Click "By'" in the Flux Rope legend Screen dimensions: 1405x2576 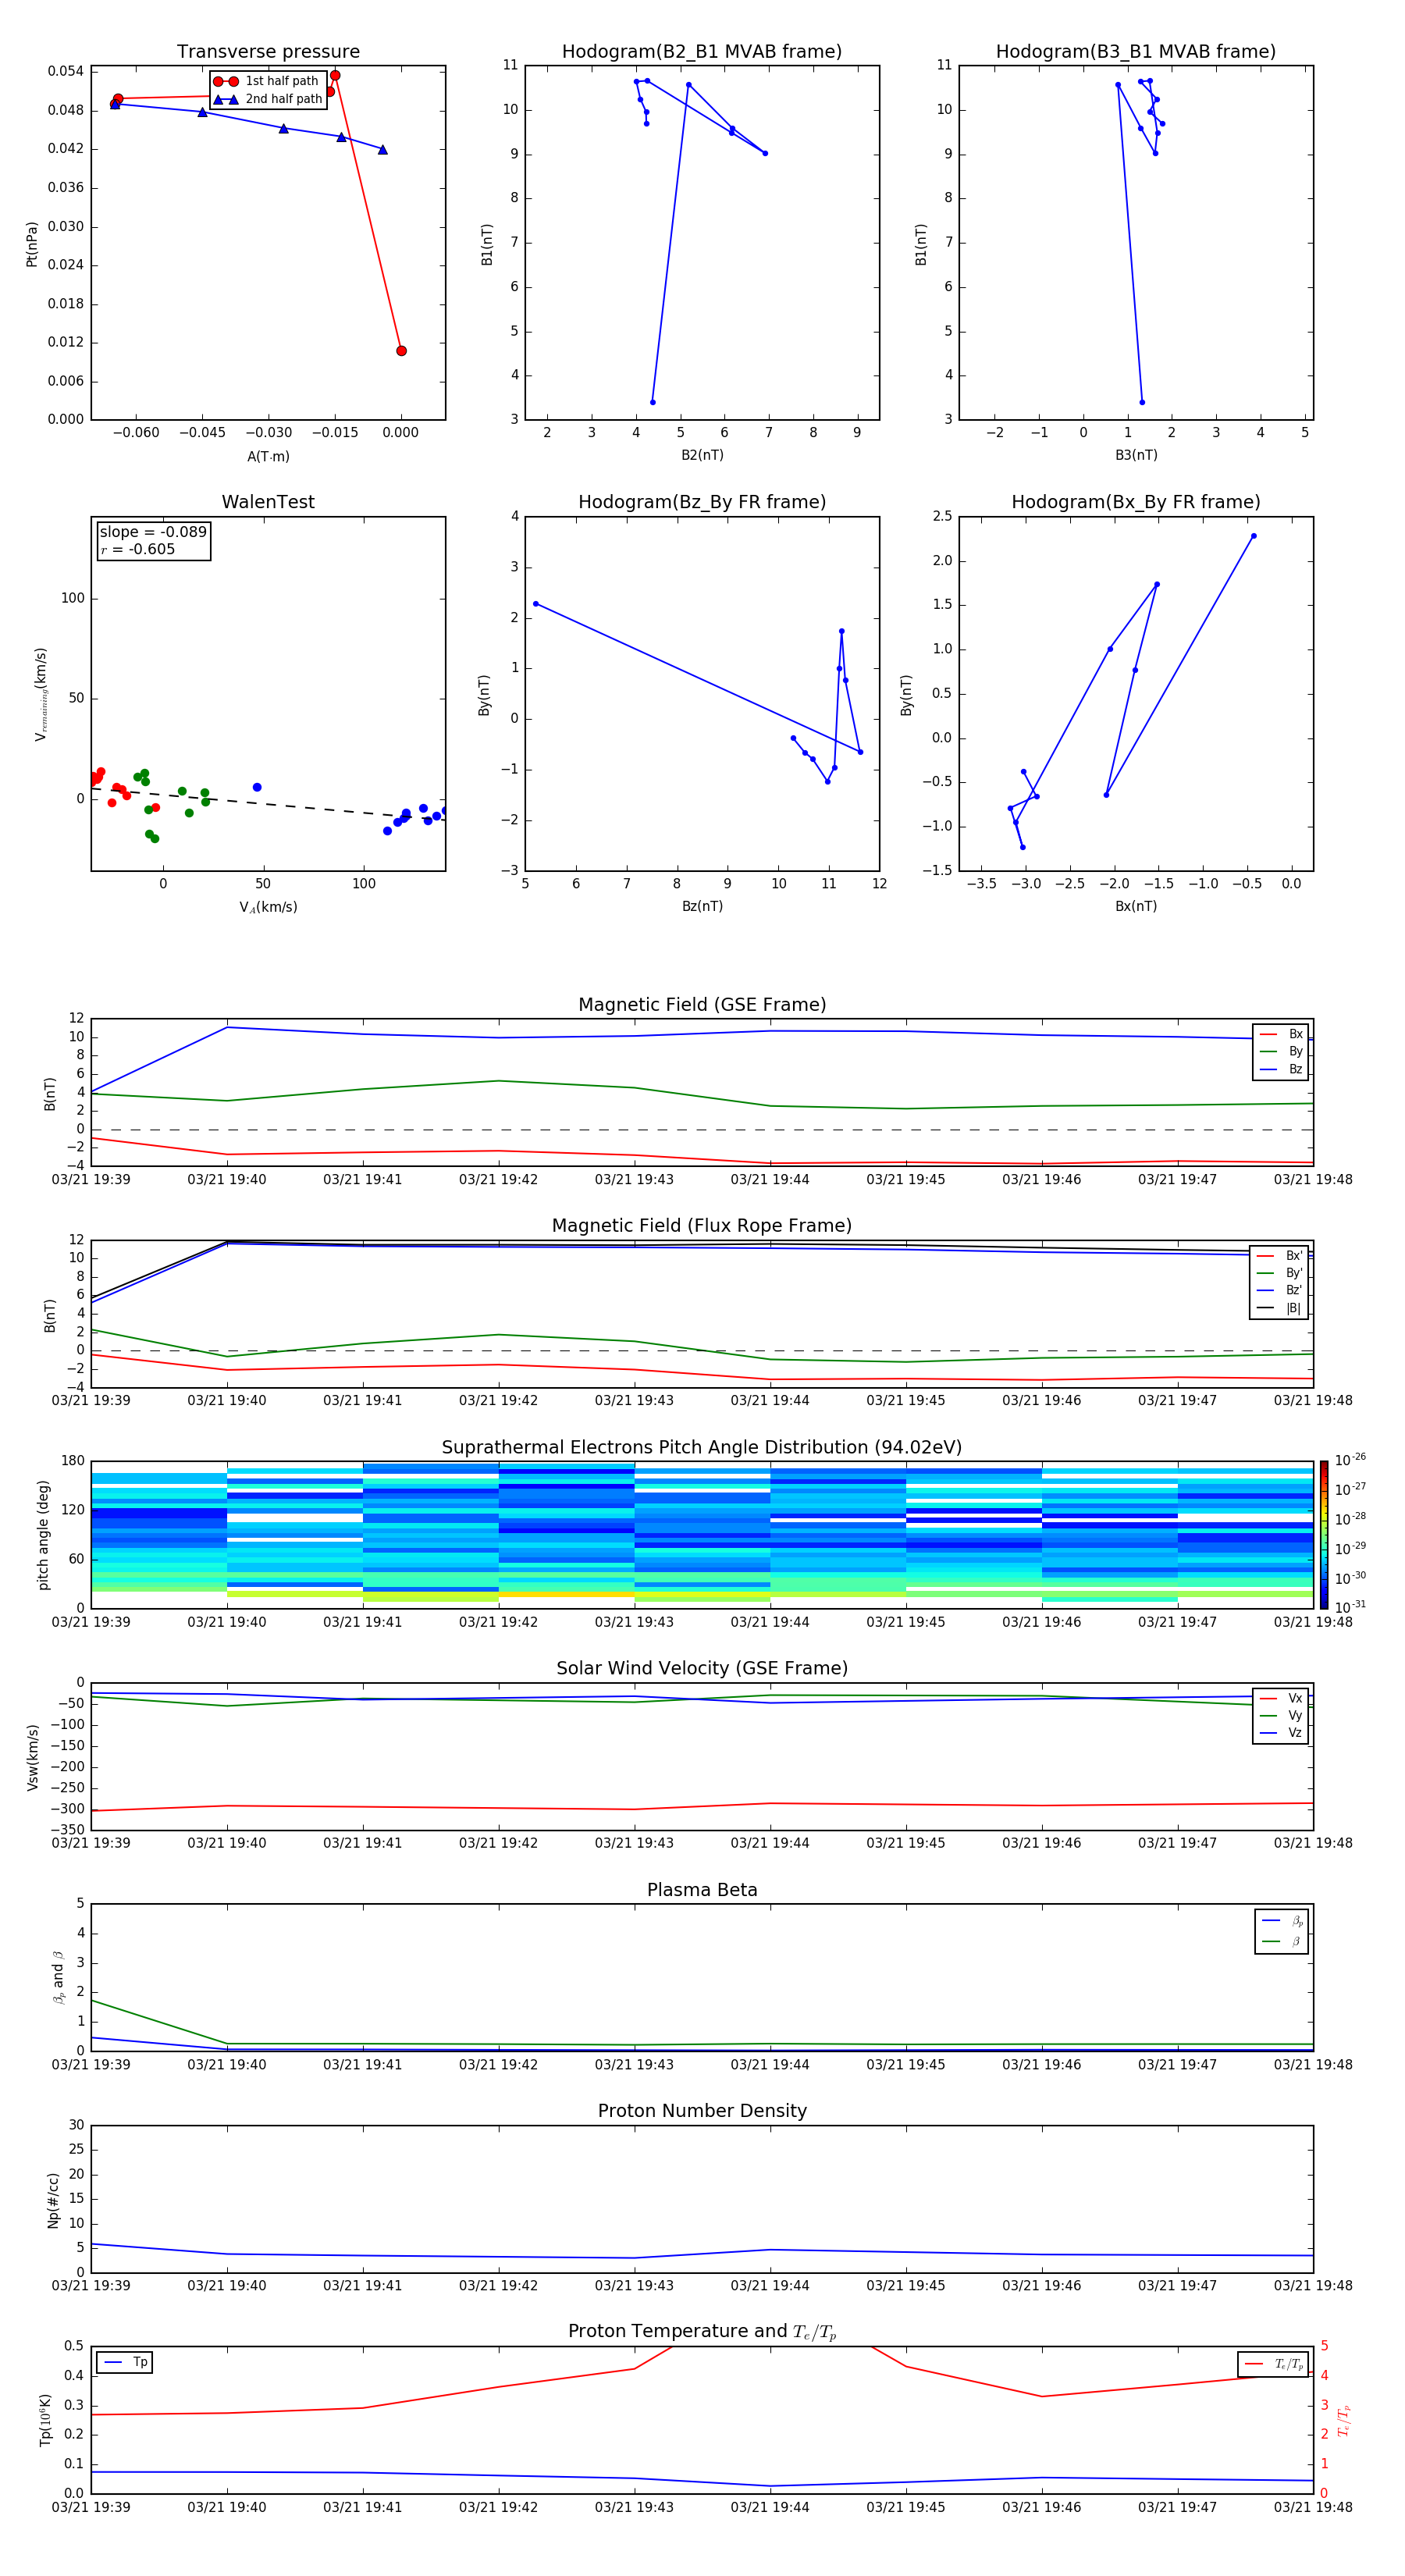(x=1293, y=1273)
